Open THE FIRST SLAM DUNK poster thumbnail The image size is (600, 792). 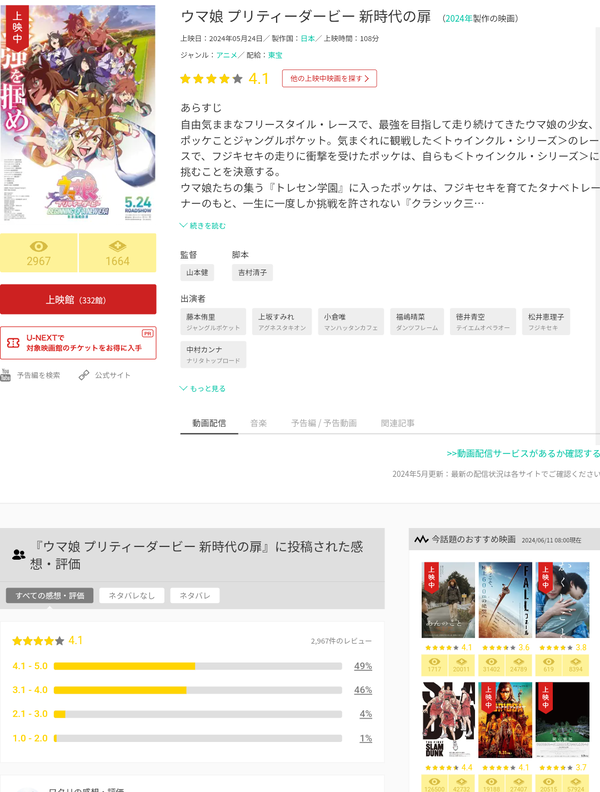pyautogui.click(x=448, y=720)
